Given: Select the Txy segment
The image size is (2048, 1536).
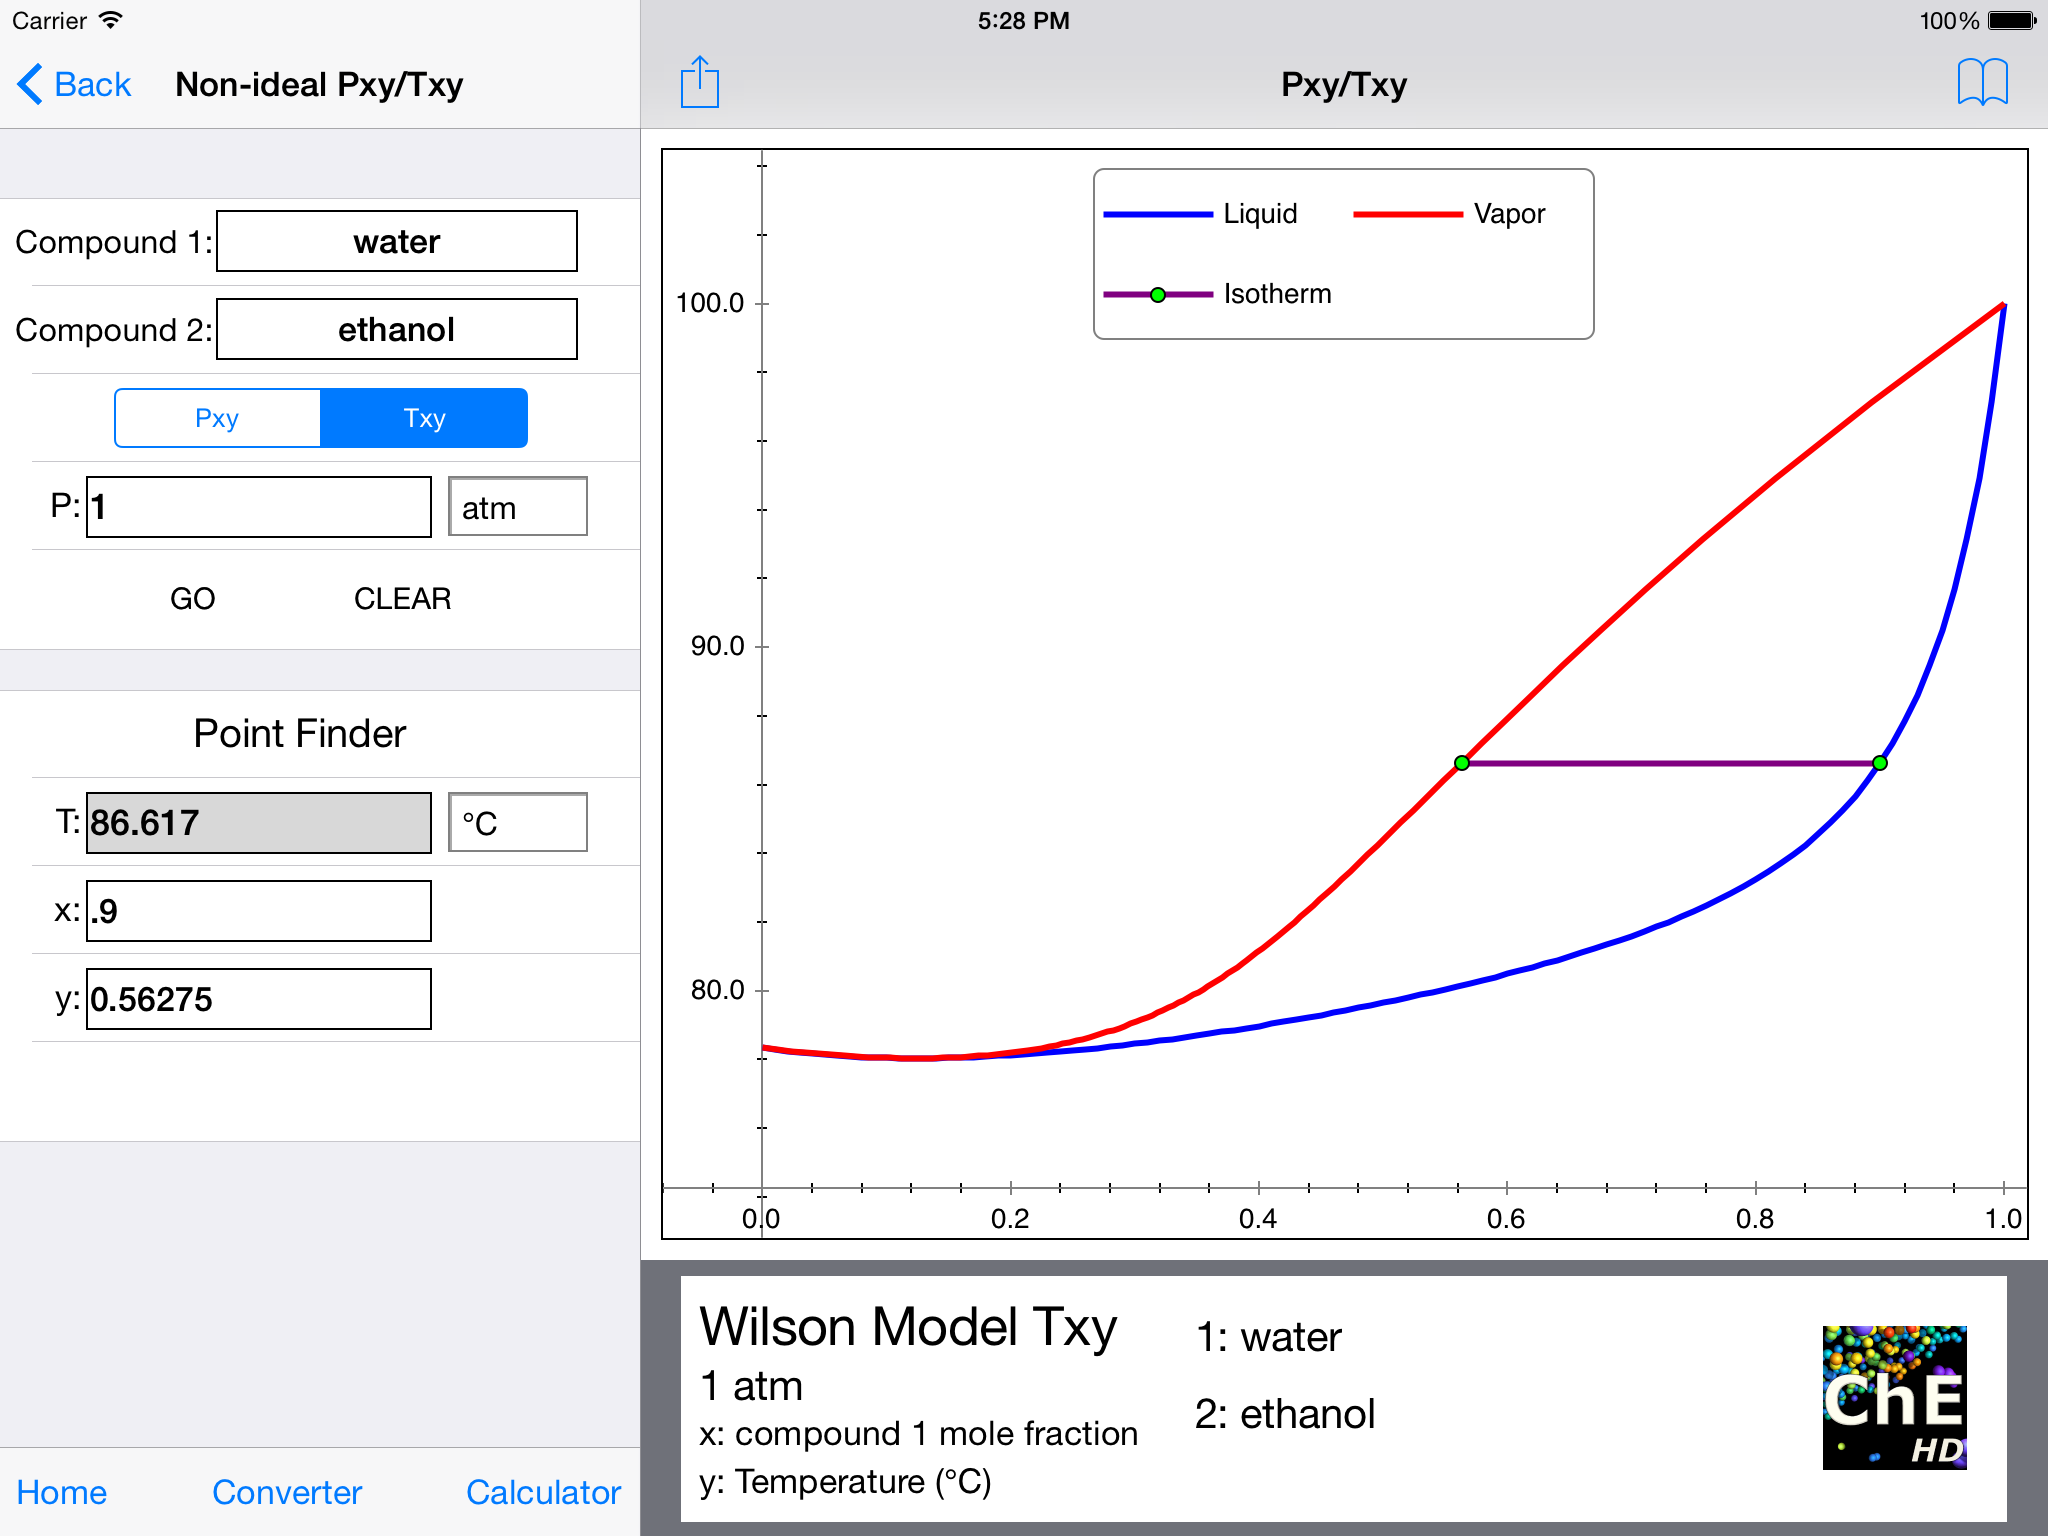Looking at the screenshot, I should point(424,418).
